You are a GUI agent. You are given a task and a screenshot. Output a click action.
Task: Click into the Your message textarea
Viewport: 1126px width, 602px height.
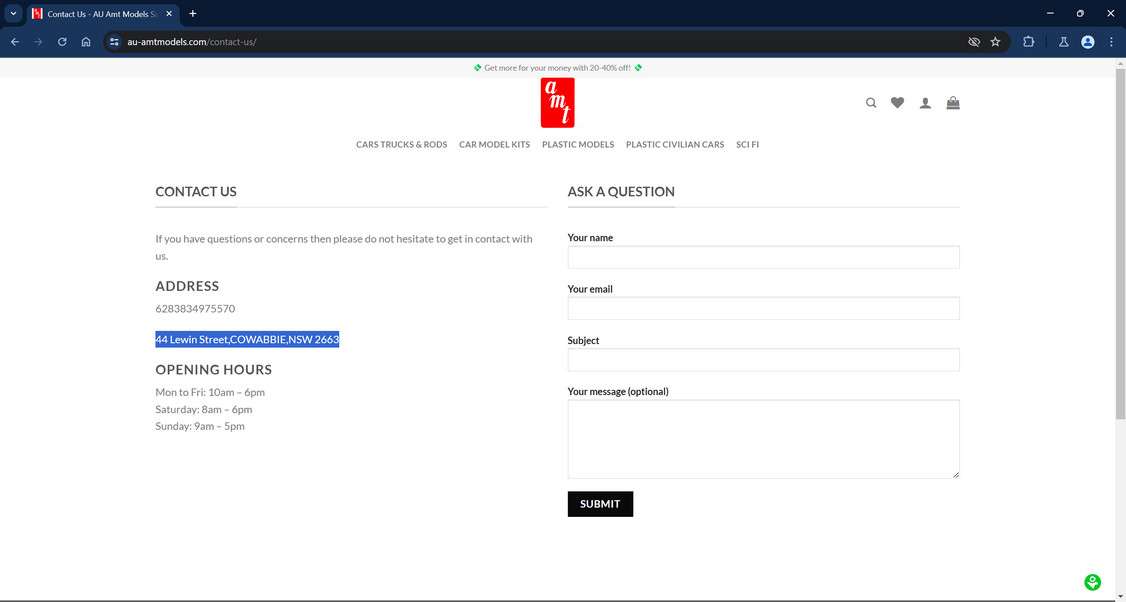763,439
